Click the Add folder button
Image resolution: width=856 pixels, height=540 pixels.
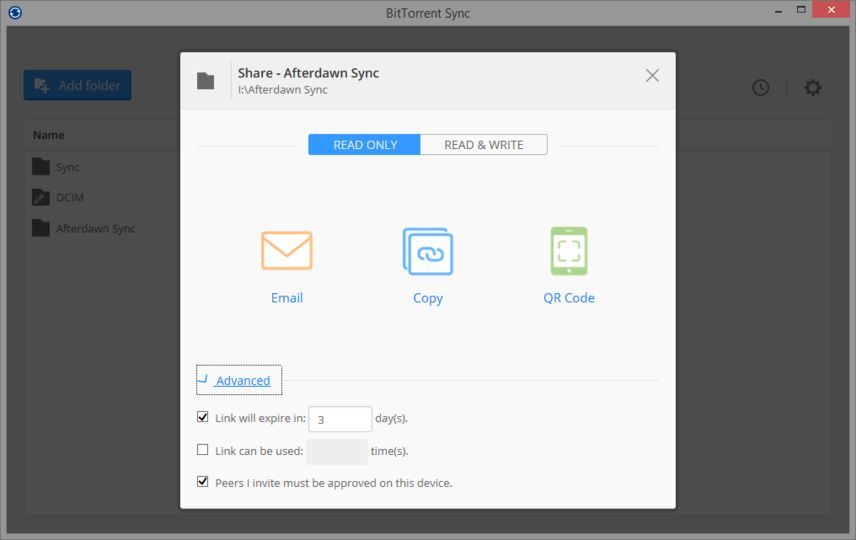78,85
